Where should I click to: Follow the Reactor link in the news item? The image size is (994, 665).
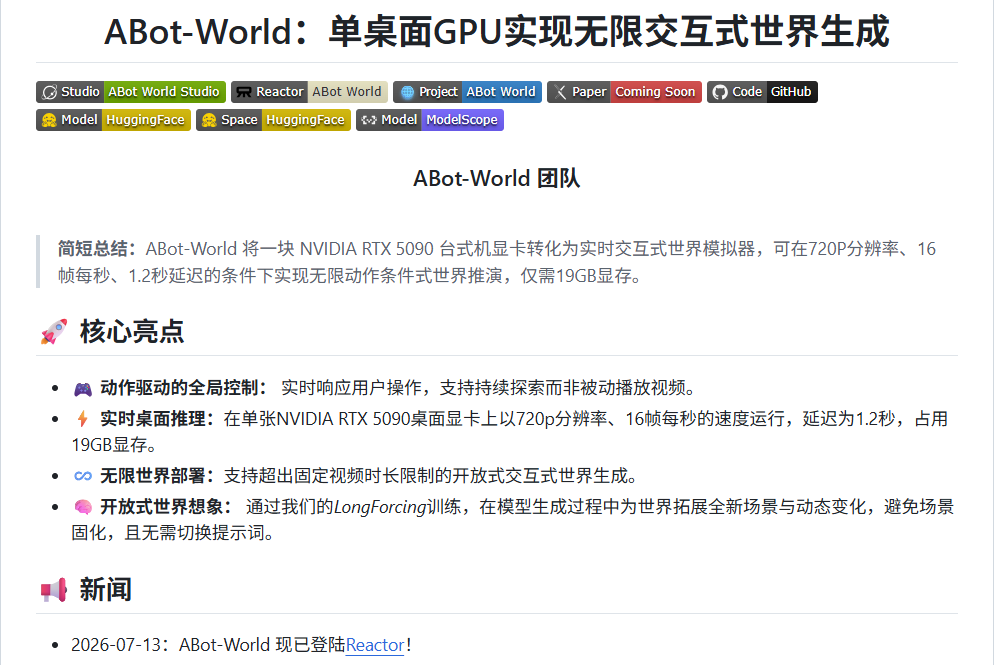(x=375, y=645)
